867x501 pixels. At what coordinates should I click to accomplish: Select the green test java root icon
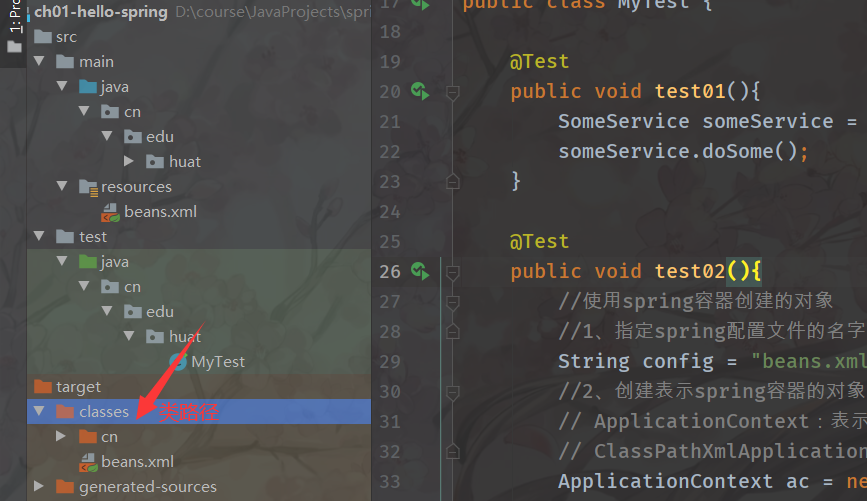(x=88, y=261)
